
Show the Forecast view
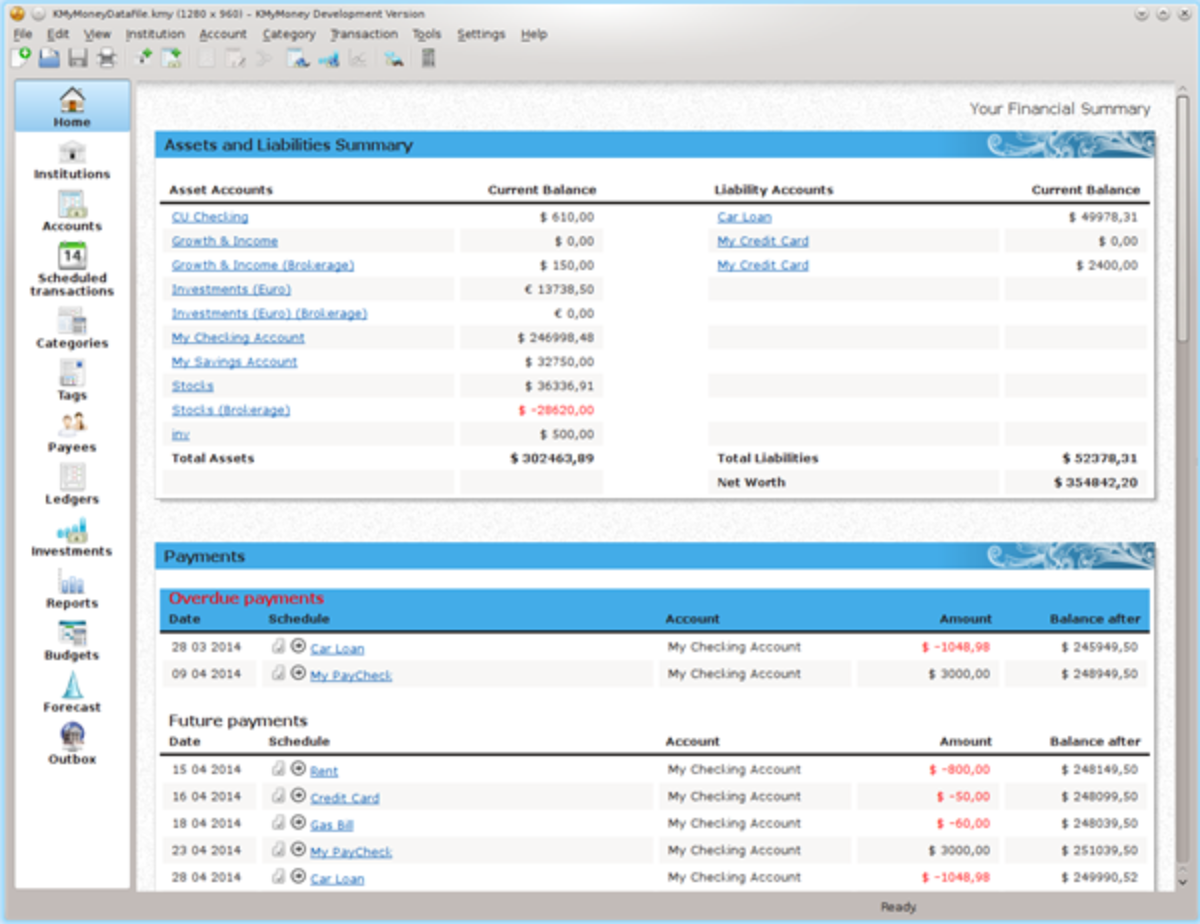pyautogui.click(x=72, y=692)
